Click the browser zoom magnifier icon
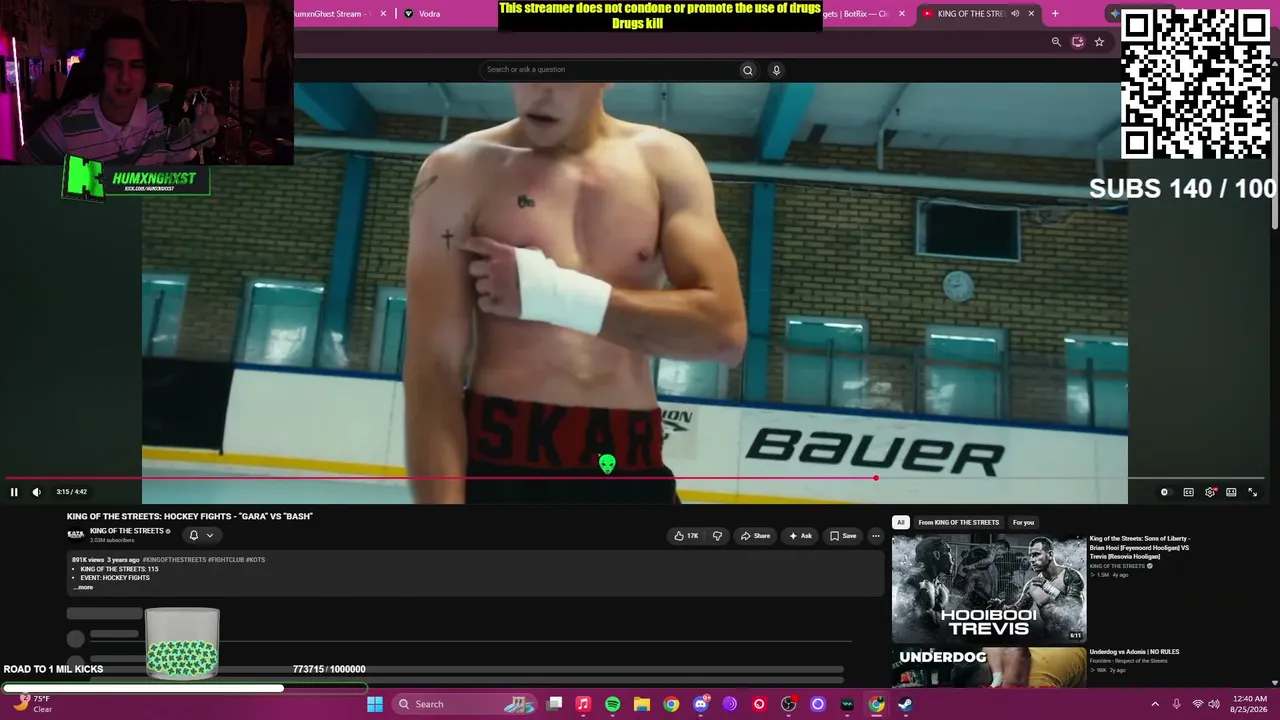Screen dimensions: 1280x720 coord(1056,42)
